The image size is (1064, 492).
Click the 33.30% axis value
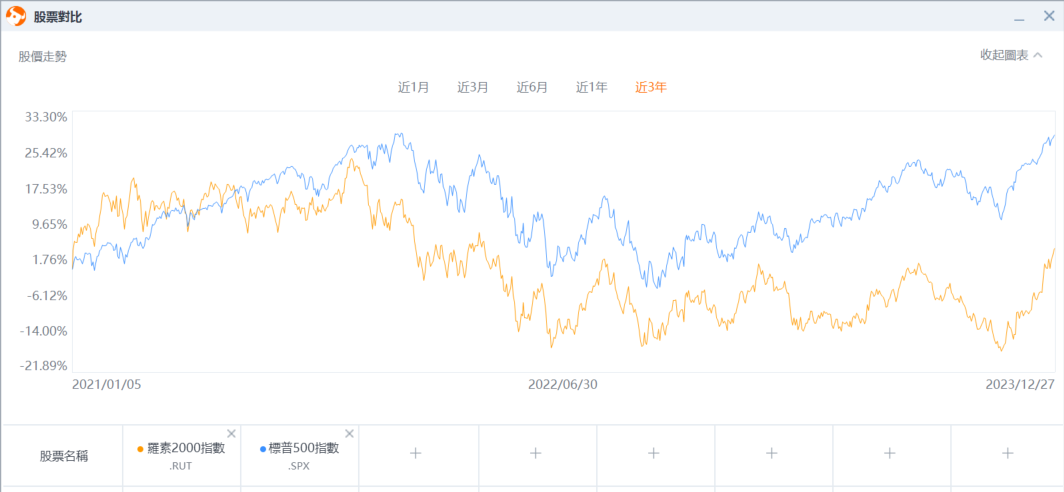[46, 117]
